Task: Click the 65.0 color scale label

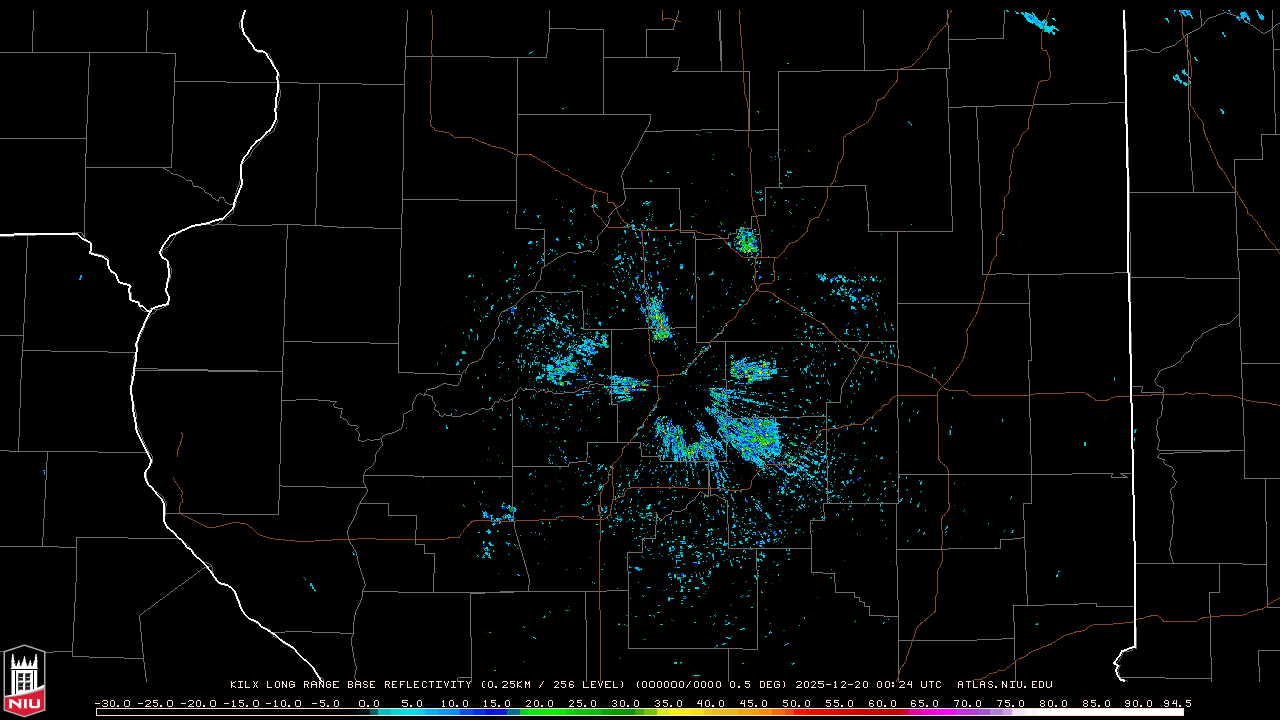Action: 925,703
